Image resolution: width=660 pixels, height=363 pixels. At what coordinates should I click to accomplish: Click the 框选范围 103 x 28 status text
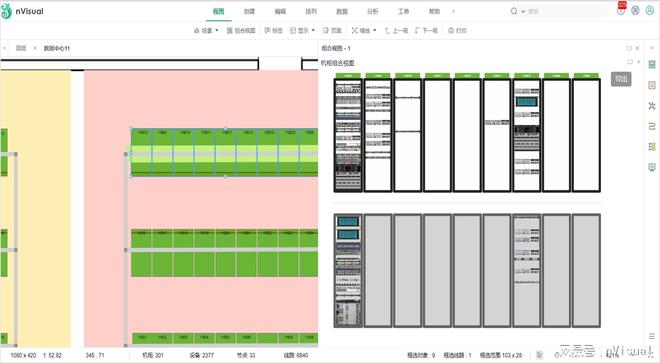501,355
